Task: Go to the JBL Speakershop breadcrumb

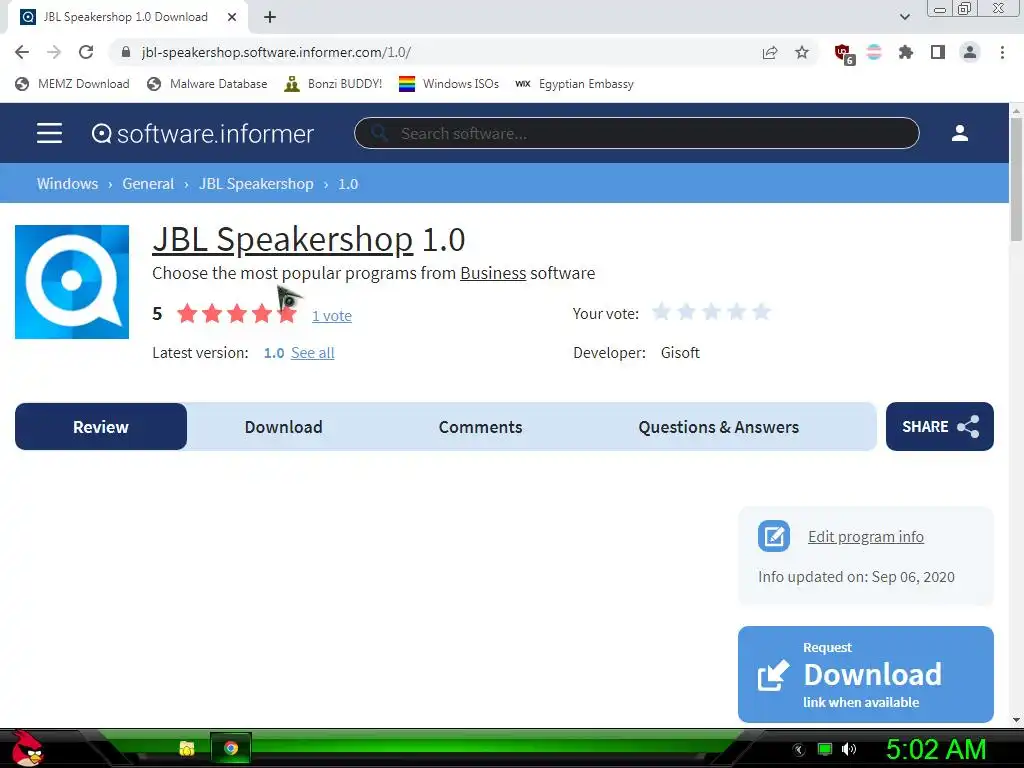Action: coord(256,184)
